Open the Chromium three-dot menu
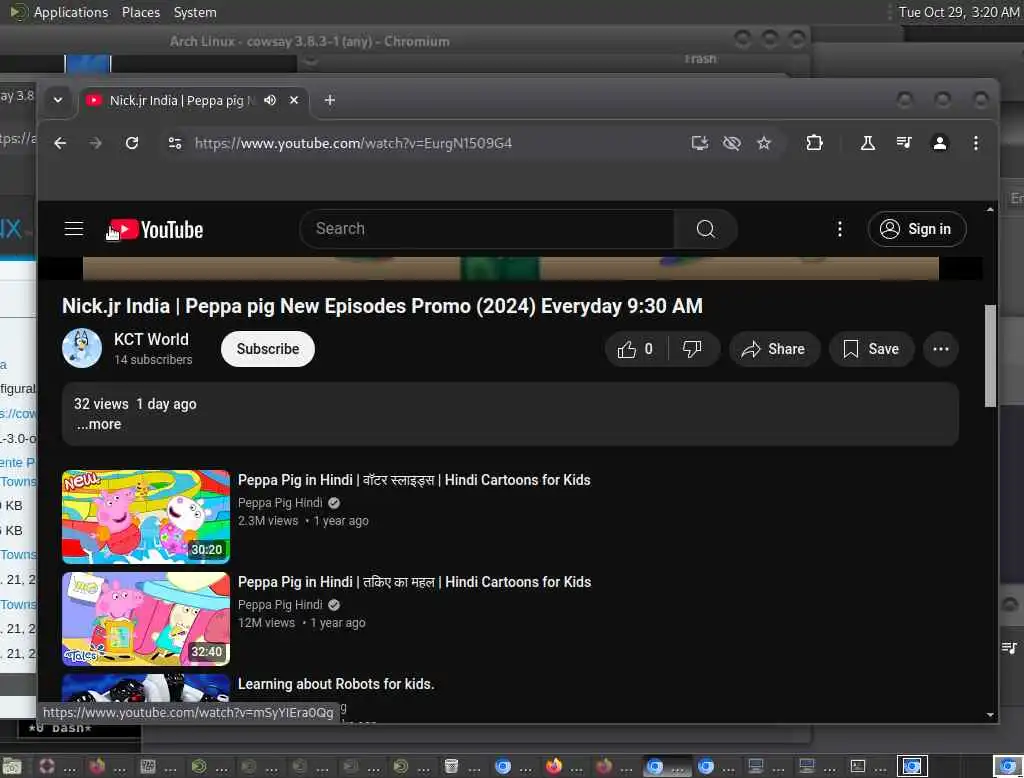The height and width of the screenshot is (778, 1024). point(976,143)
